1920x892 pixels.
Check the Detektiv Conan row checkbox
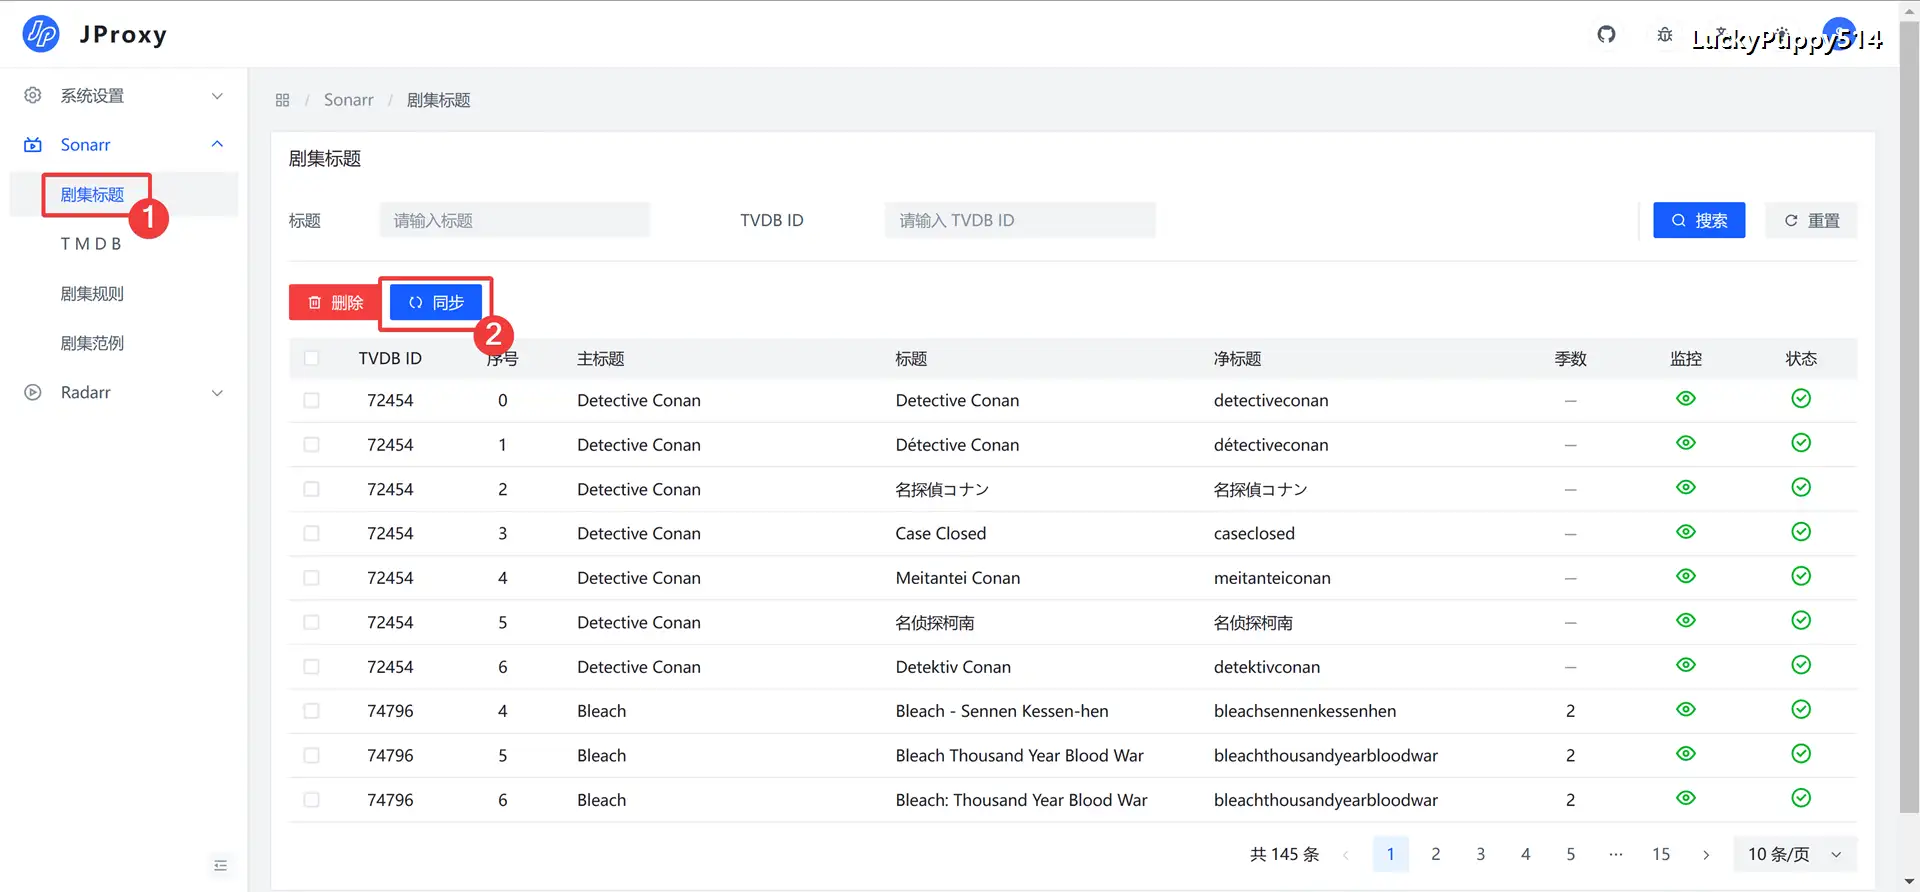[x=311, y=667]
